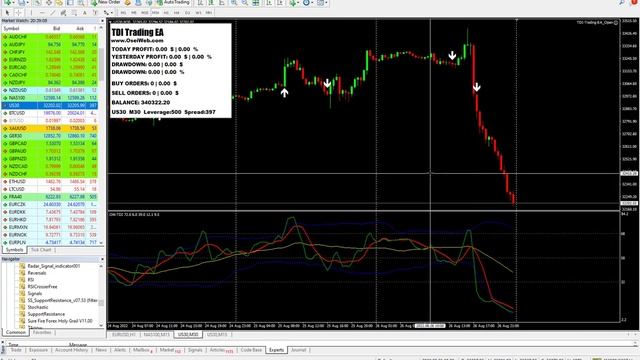
Task: Switch chart to H4 timeframe
Action: point(176,13)
